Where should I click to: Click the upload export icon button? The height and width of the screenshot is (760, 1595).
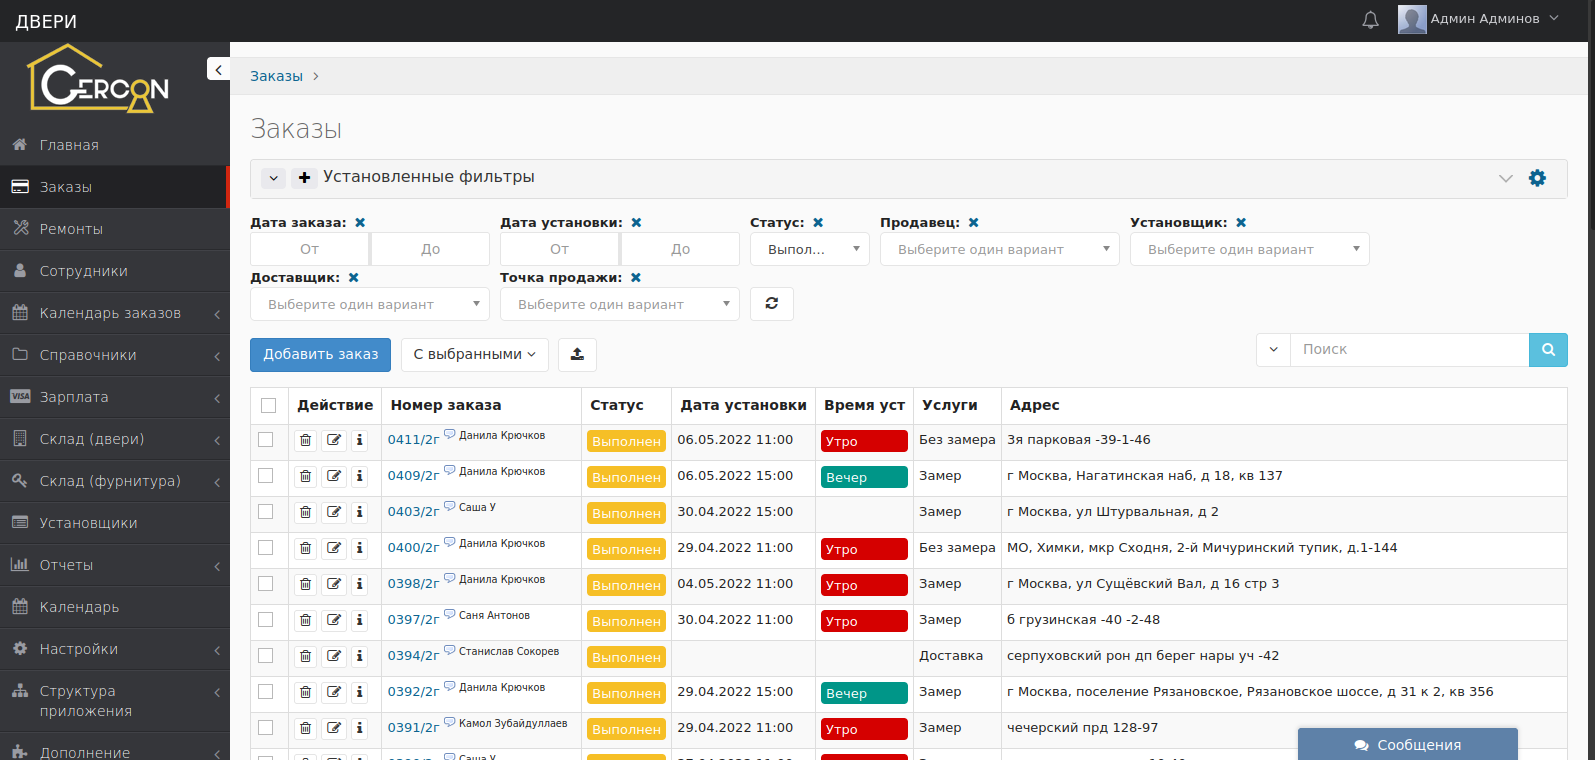click(x=577, y=354)
